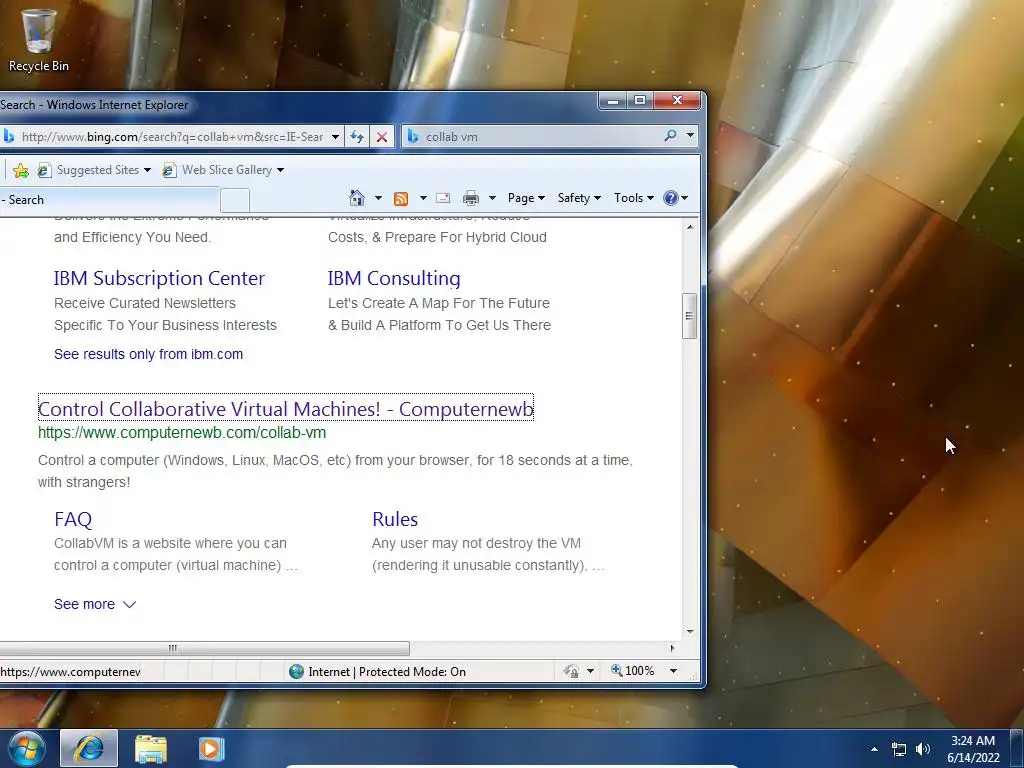Open Windows Explorer from the taskbar

pos(151,748)
